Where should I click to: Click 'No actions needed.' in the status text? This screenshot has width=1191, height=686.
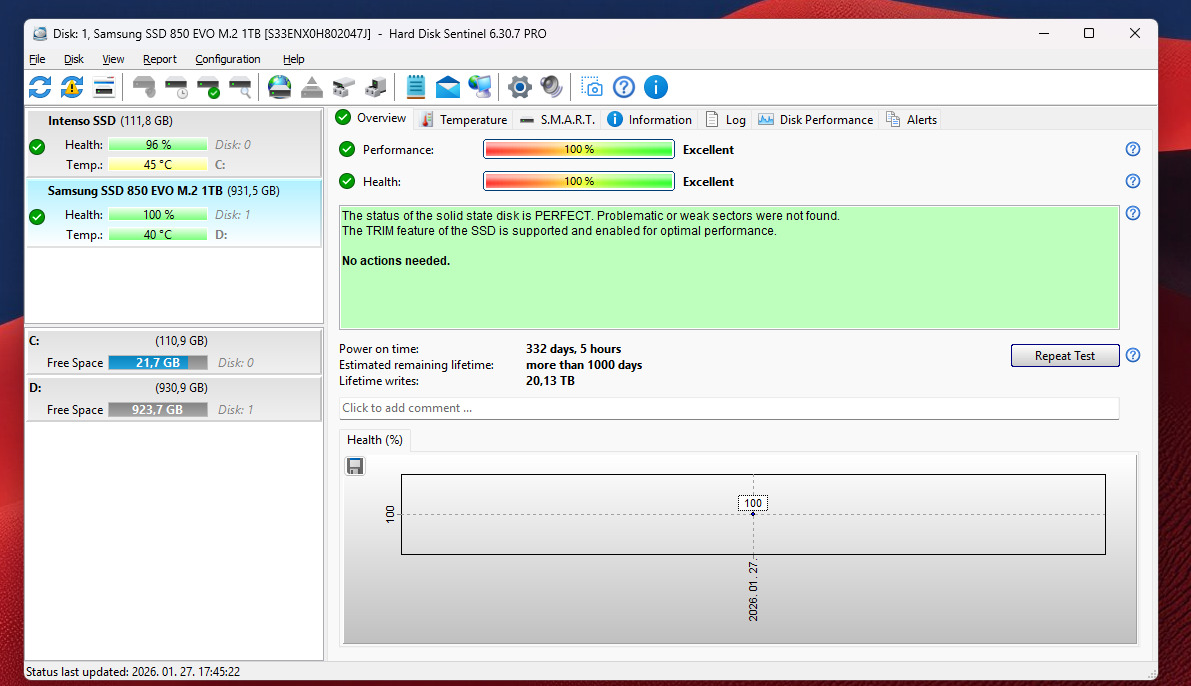[x=396, y=261]
